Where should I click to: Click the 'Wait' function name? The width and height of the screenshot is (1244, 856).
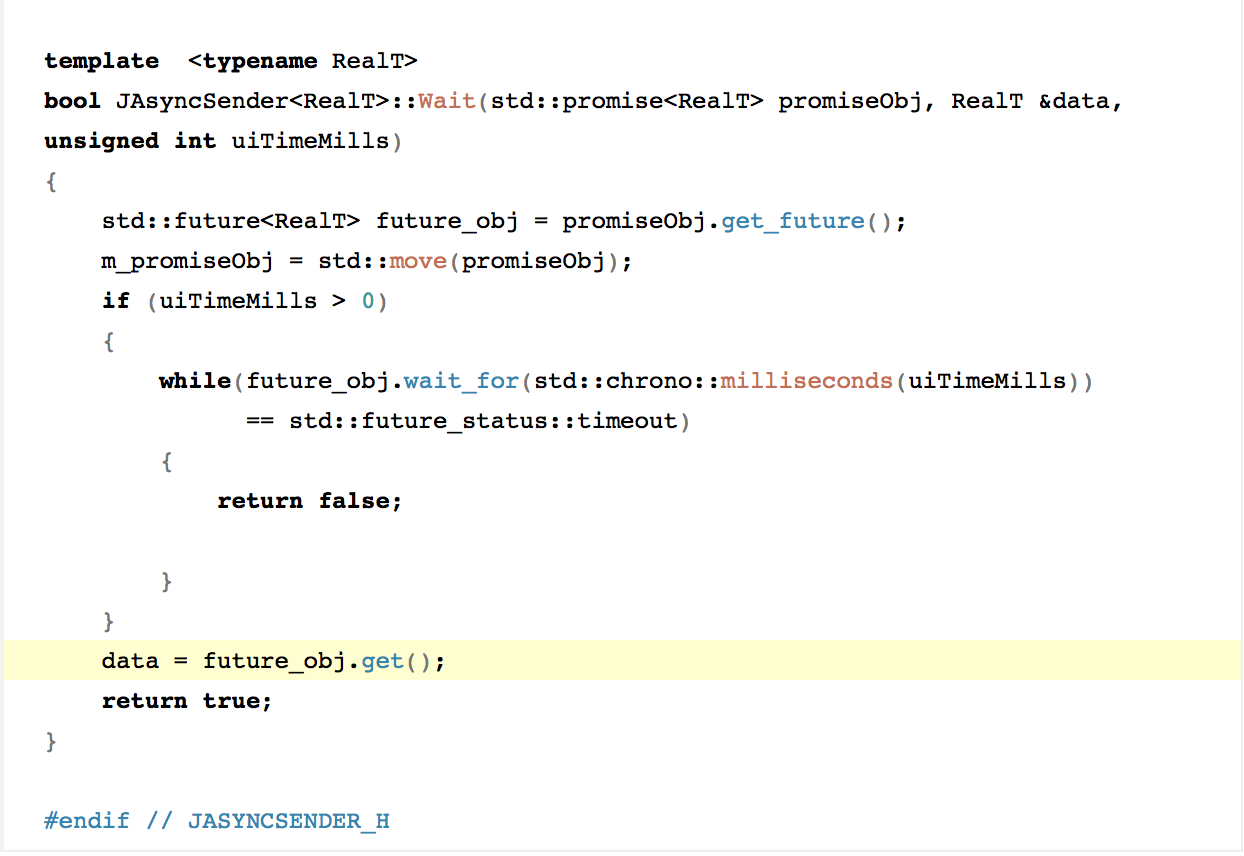point(447,101)
